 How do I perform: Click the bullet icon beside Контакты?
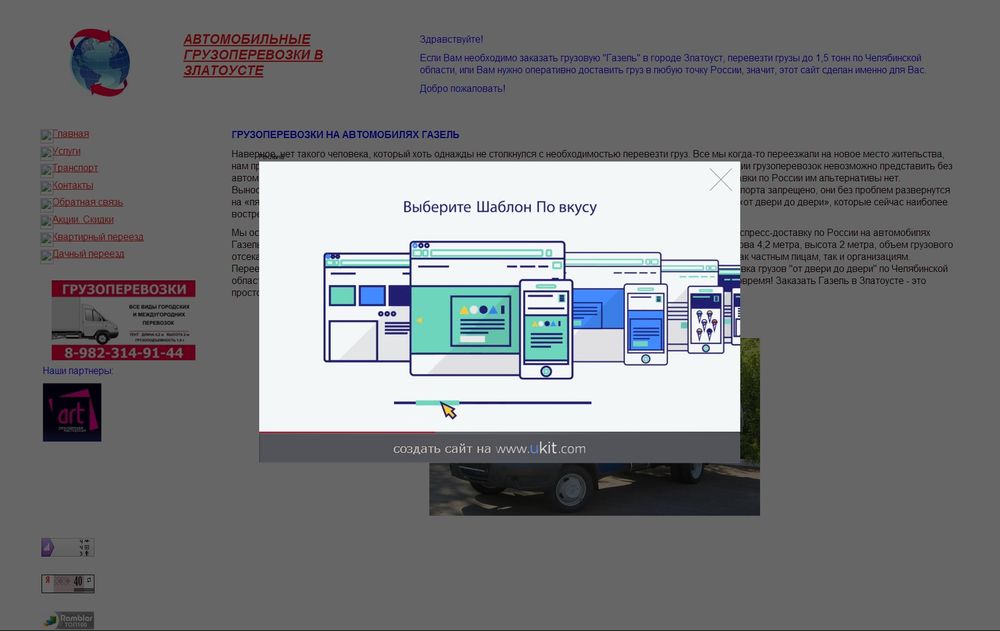(x=47, y=187)
